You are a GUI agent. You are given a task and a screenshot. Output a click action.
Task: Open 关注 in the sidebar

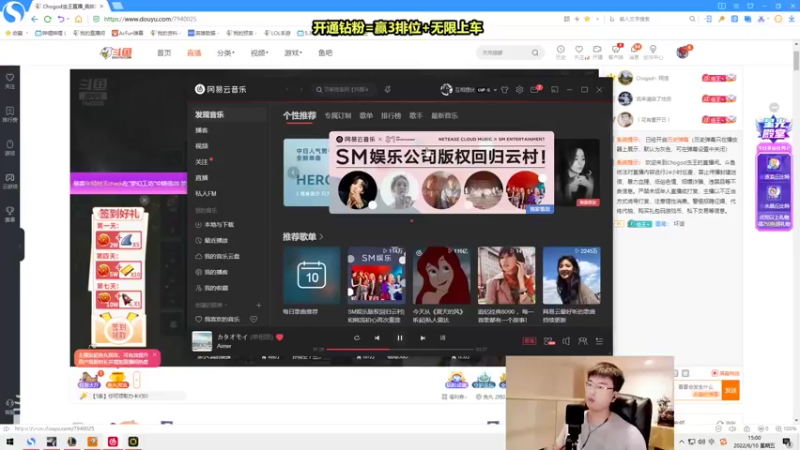coord(202,162)
